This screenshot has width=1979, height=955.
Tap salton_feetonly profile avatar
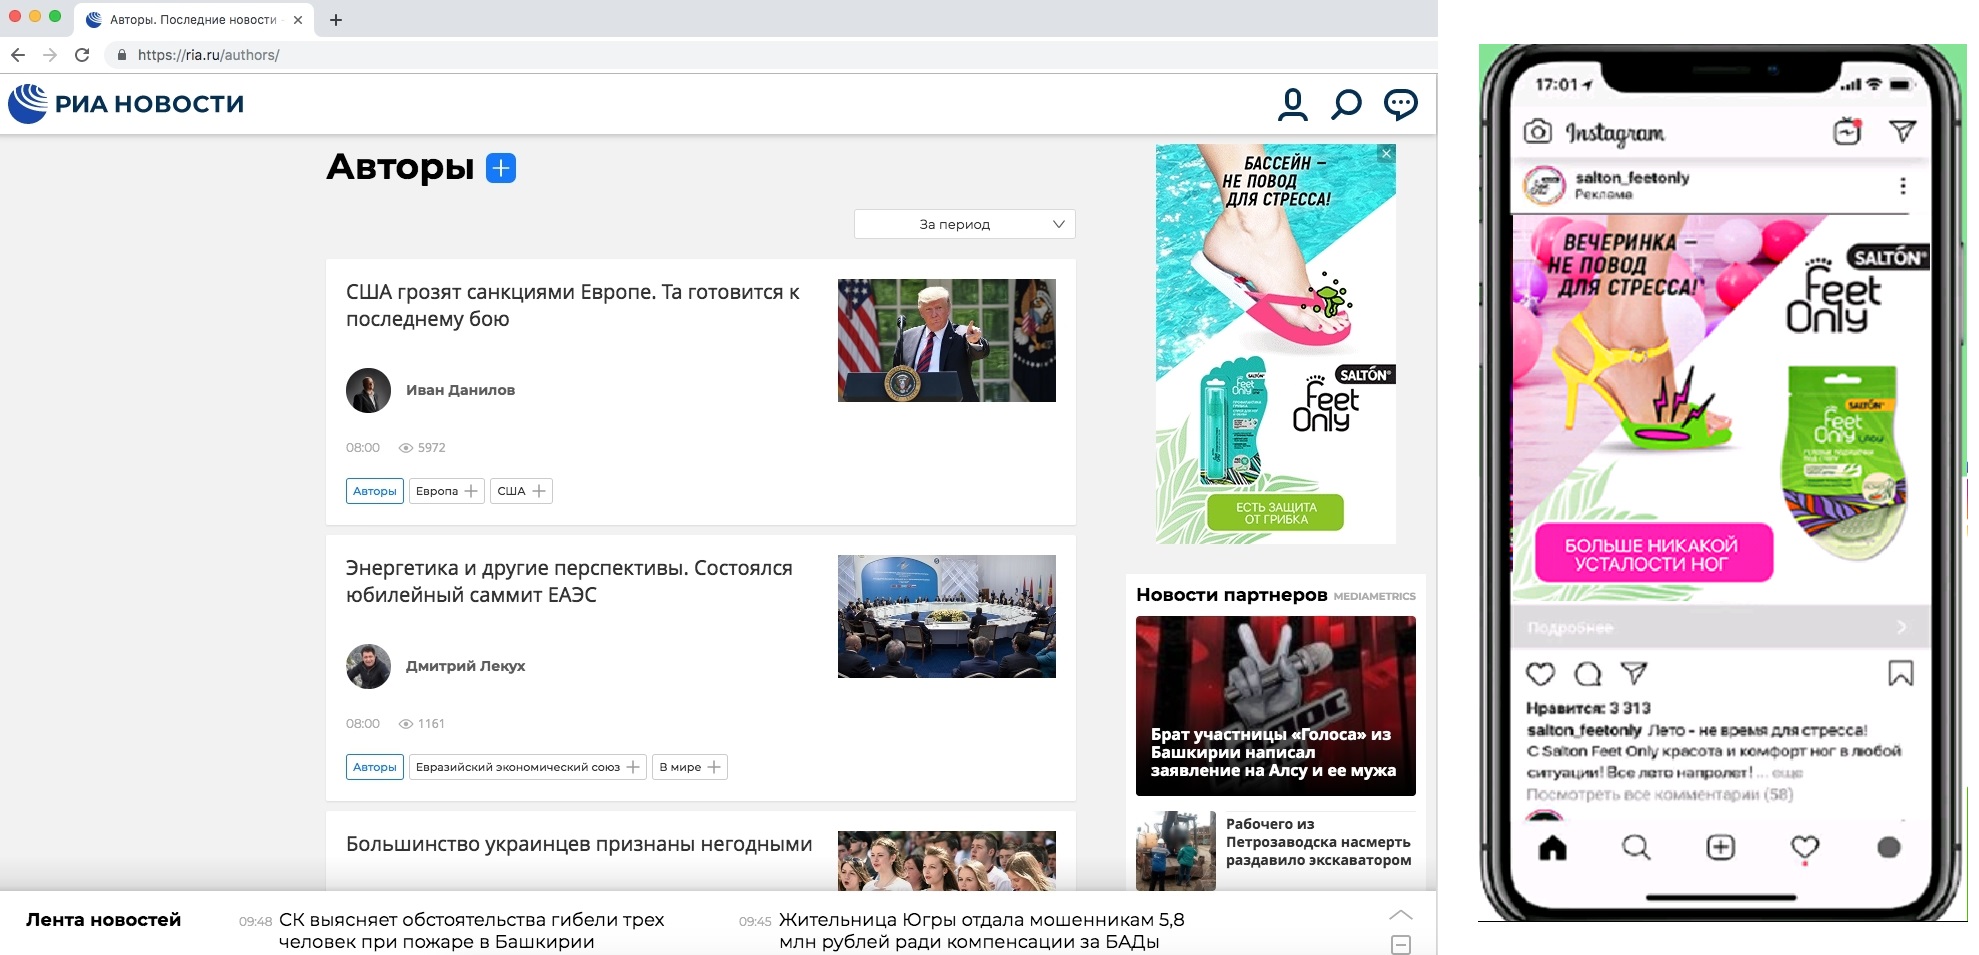click(1544, 186)
